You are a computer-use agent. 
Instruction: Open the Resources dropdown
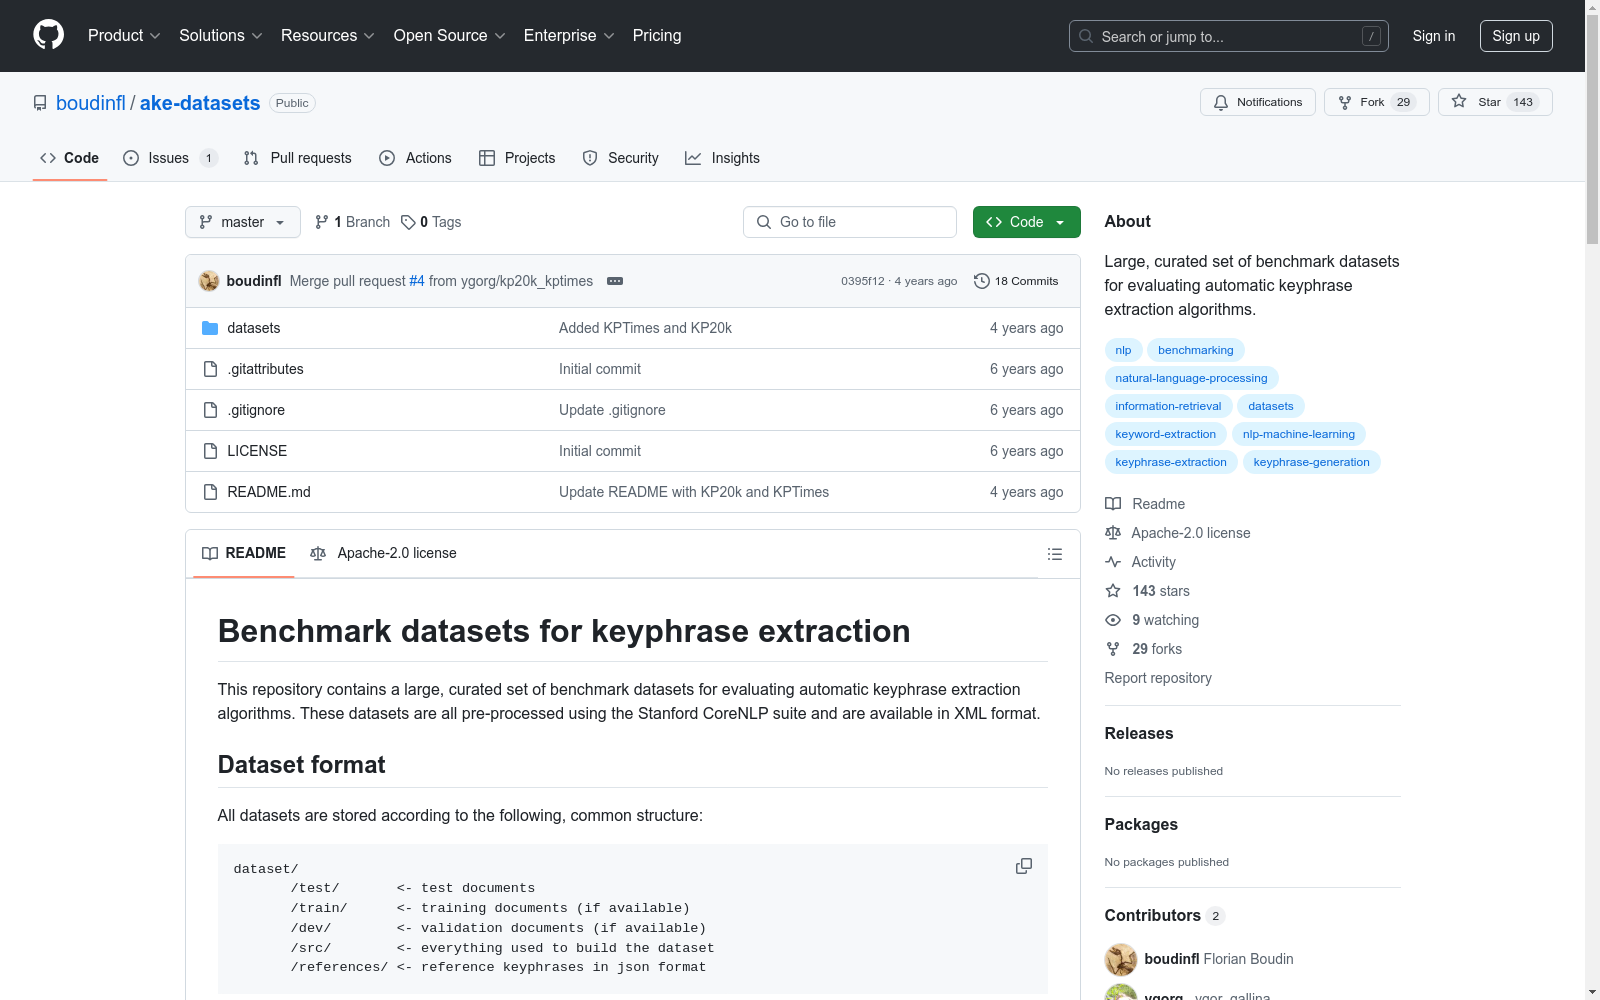pos(328,36)
